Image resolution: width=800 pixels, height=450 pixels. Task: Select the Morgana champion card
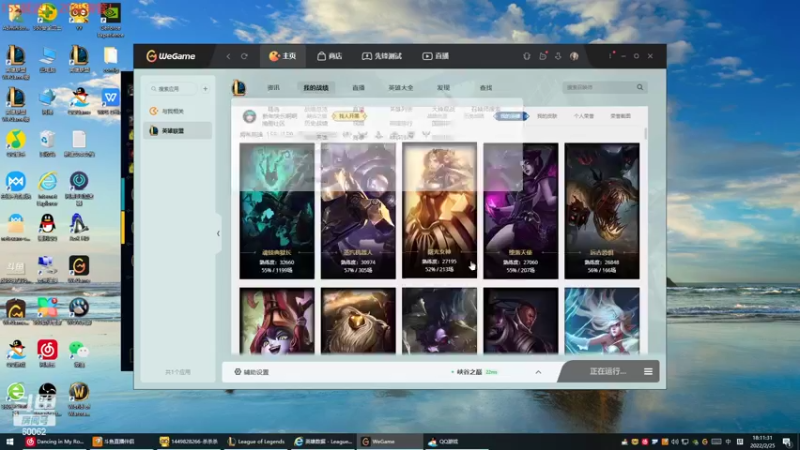[520, 211]
